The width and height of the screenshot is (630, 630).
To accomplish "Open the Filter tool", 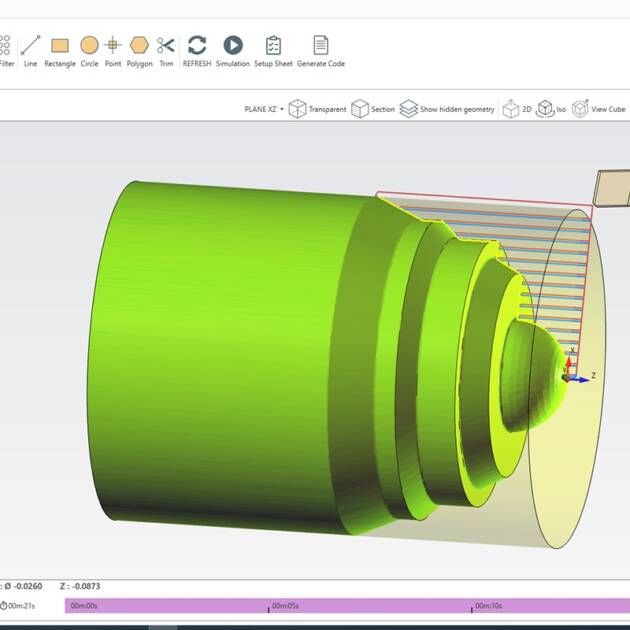I will point(5,46).
